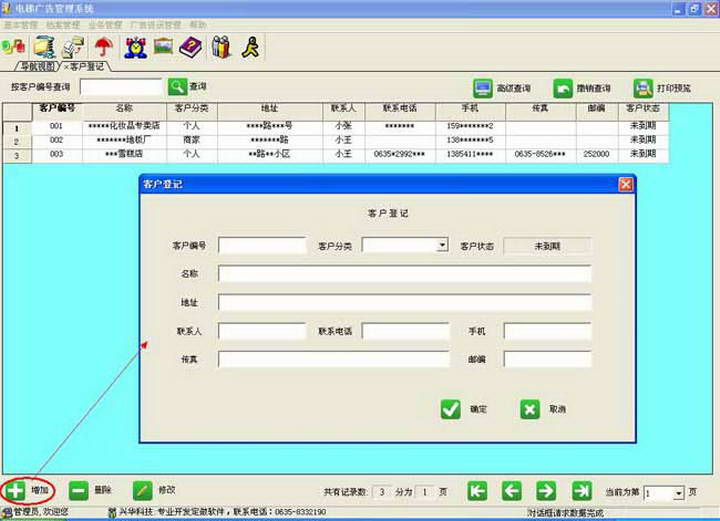This screenshot has height=521, width=720.
Task: Open 打印预览 print preview icon
Action: [x=643, y=88]
